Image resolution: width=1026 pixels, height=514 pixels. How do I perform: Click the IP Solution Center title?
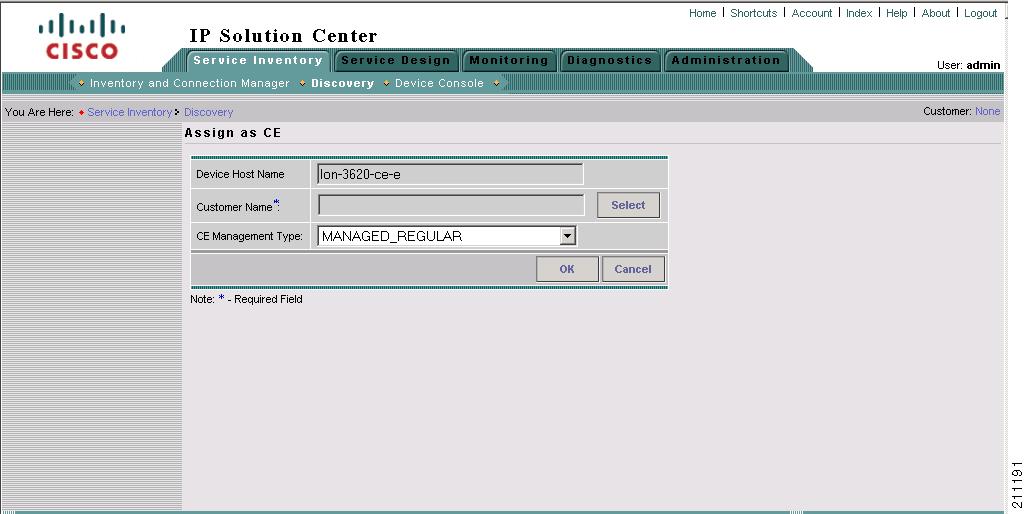(283, 35)
